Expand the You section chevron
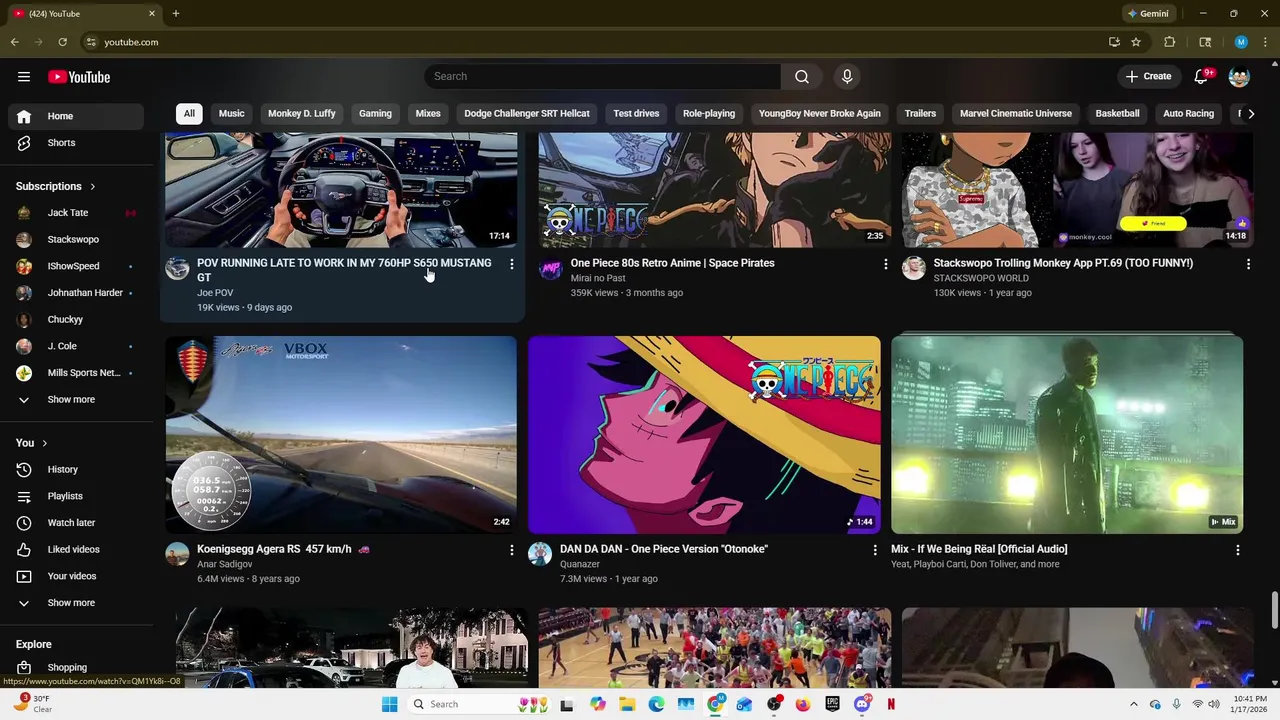Viewport: 1280px width, 720px height. (x=44, y=443)
